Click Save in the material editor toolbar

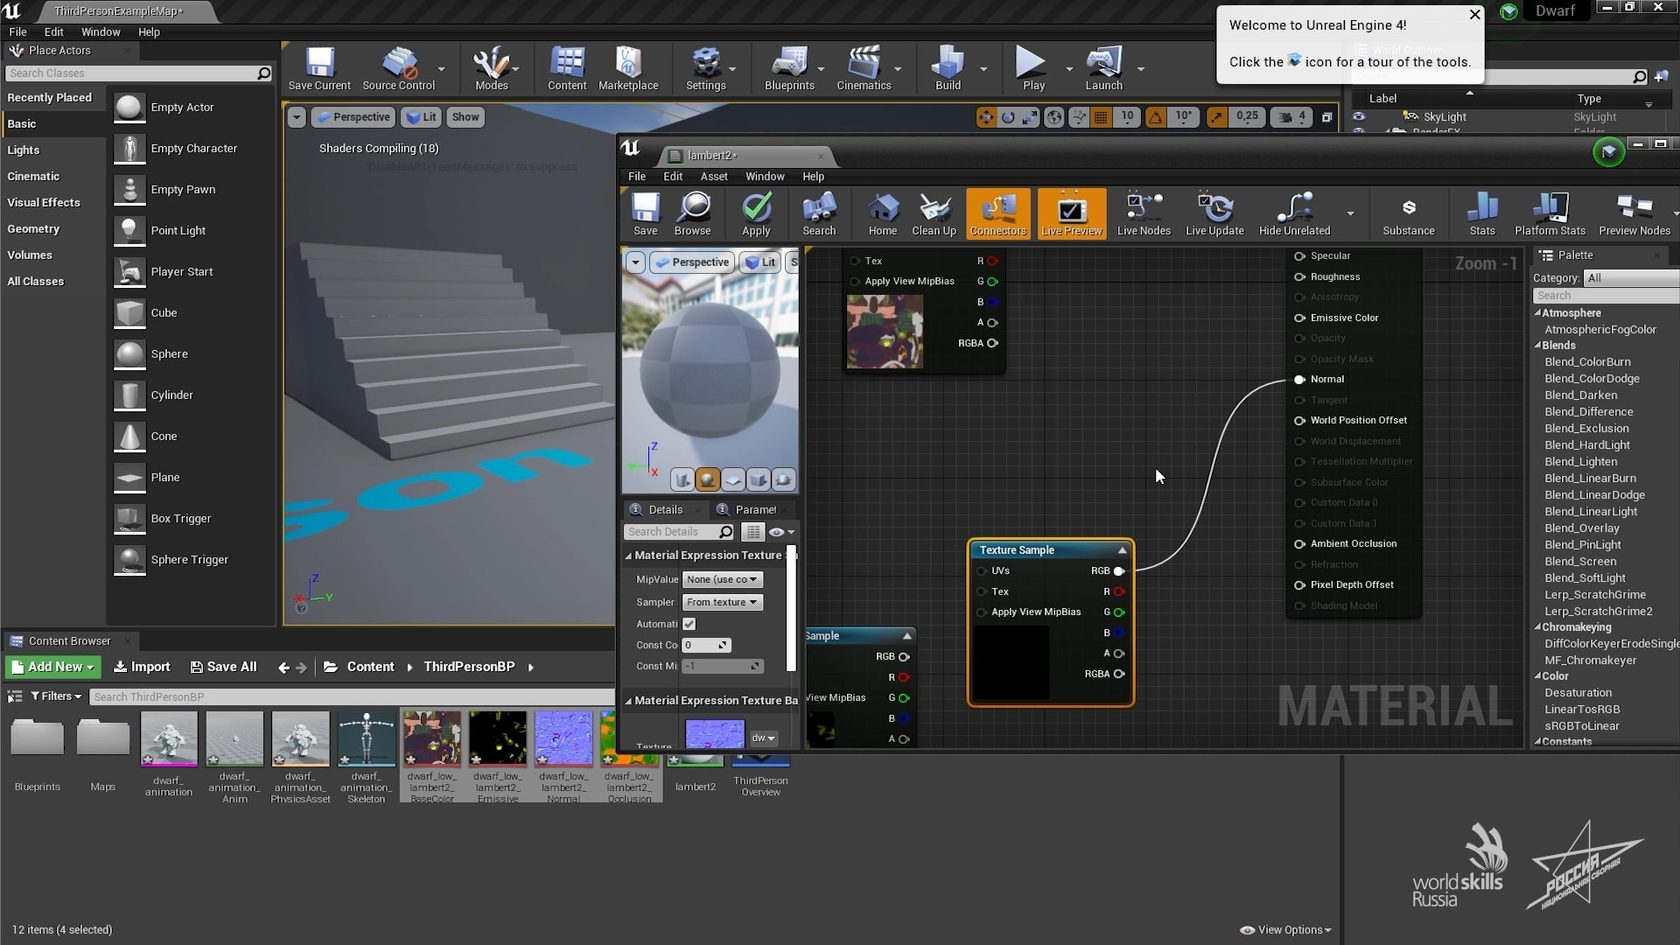tap(645, 214)
